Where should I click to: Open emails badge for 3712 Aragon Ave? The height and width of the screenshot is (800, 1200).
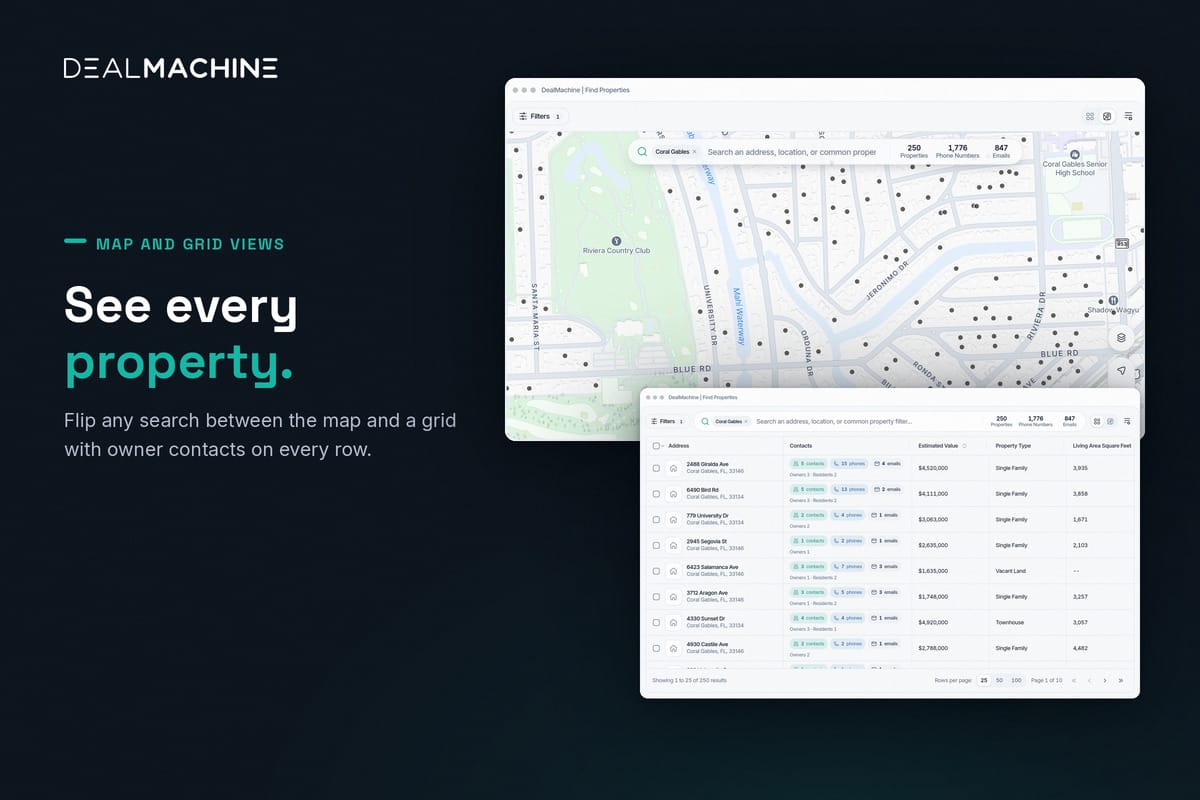(885, 592)
